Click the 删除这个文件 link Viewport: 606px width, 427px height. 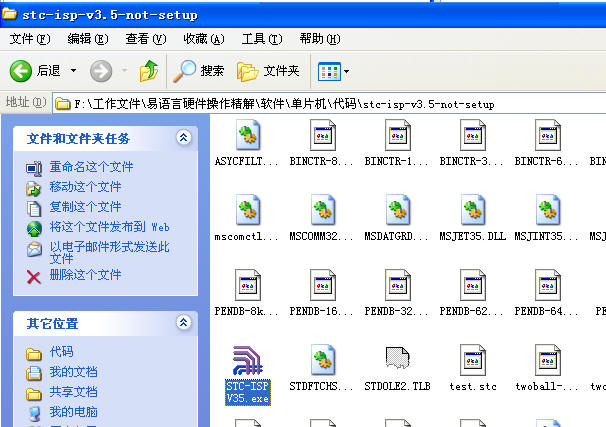pos(85,275)
